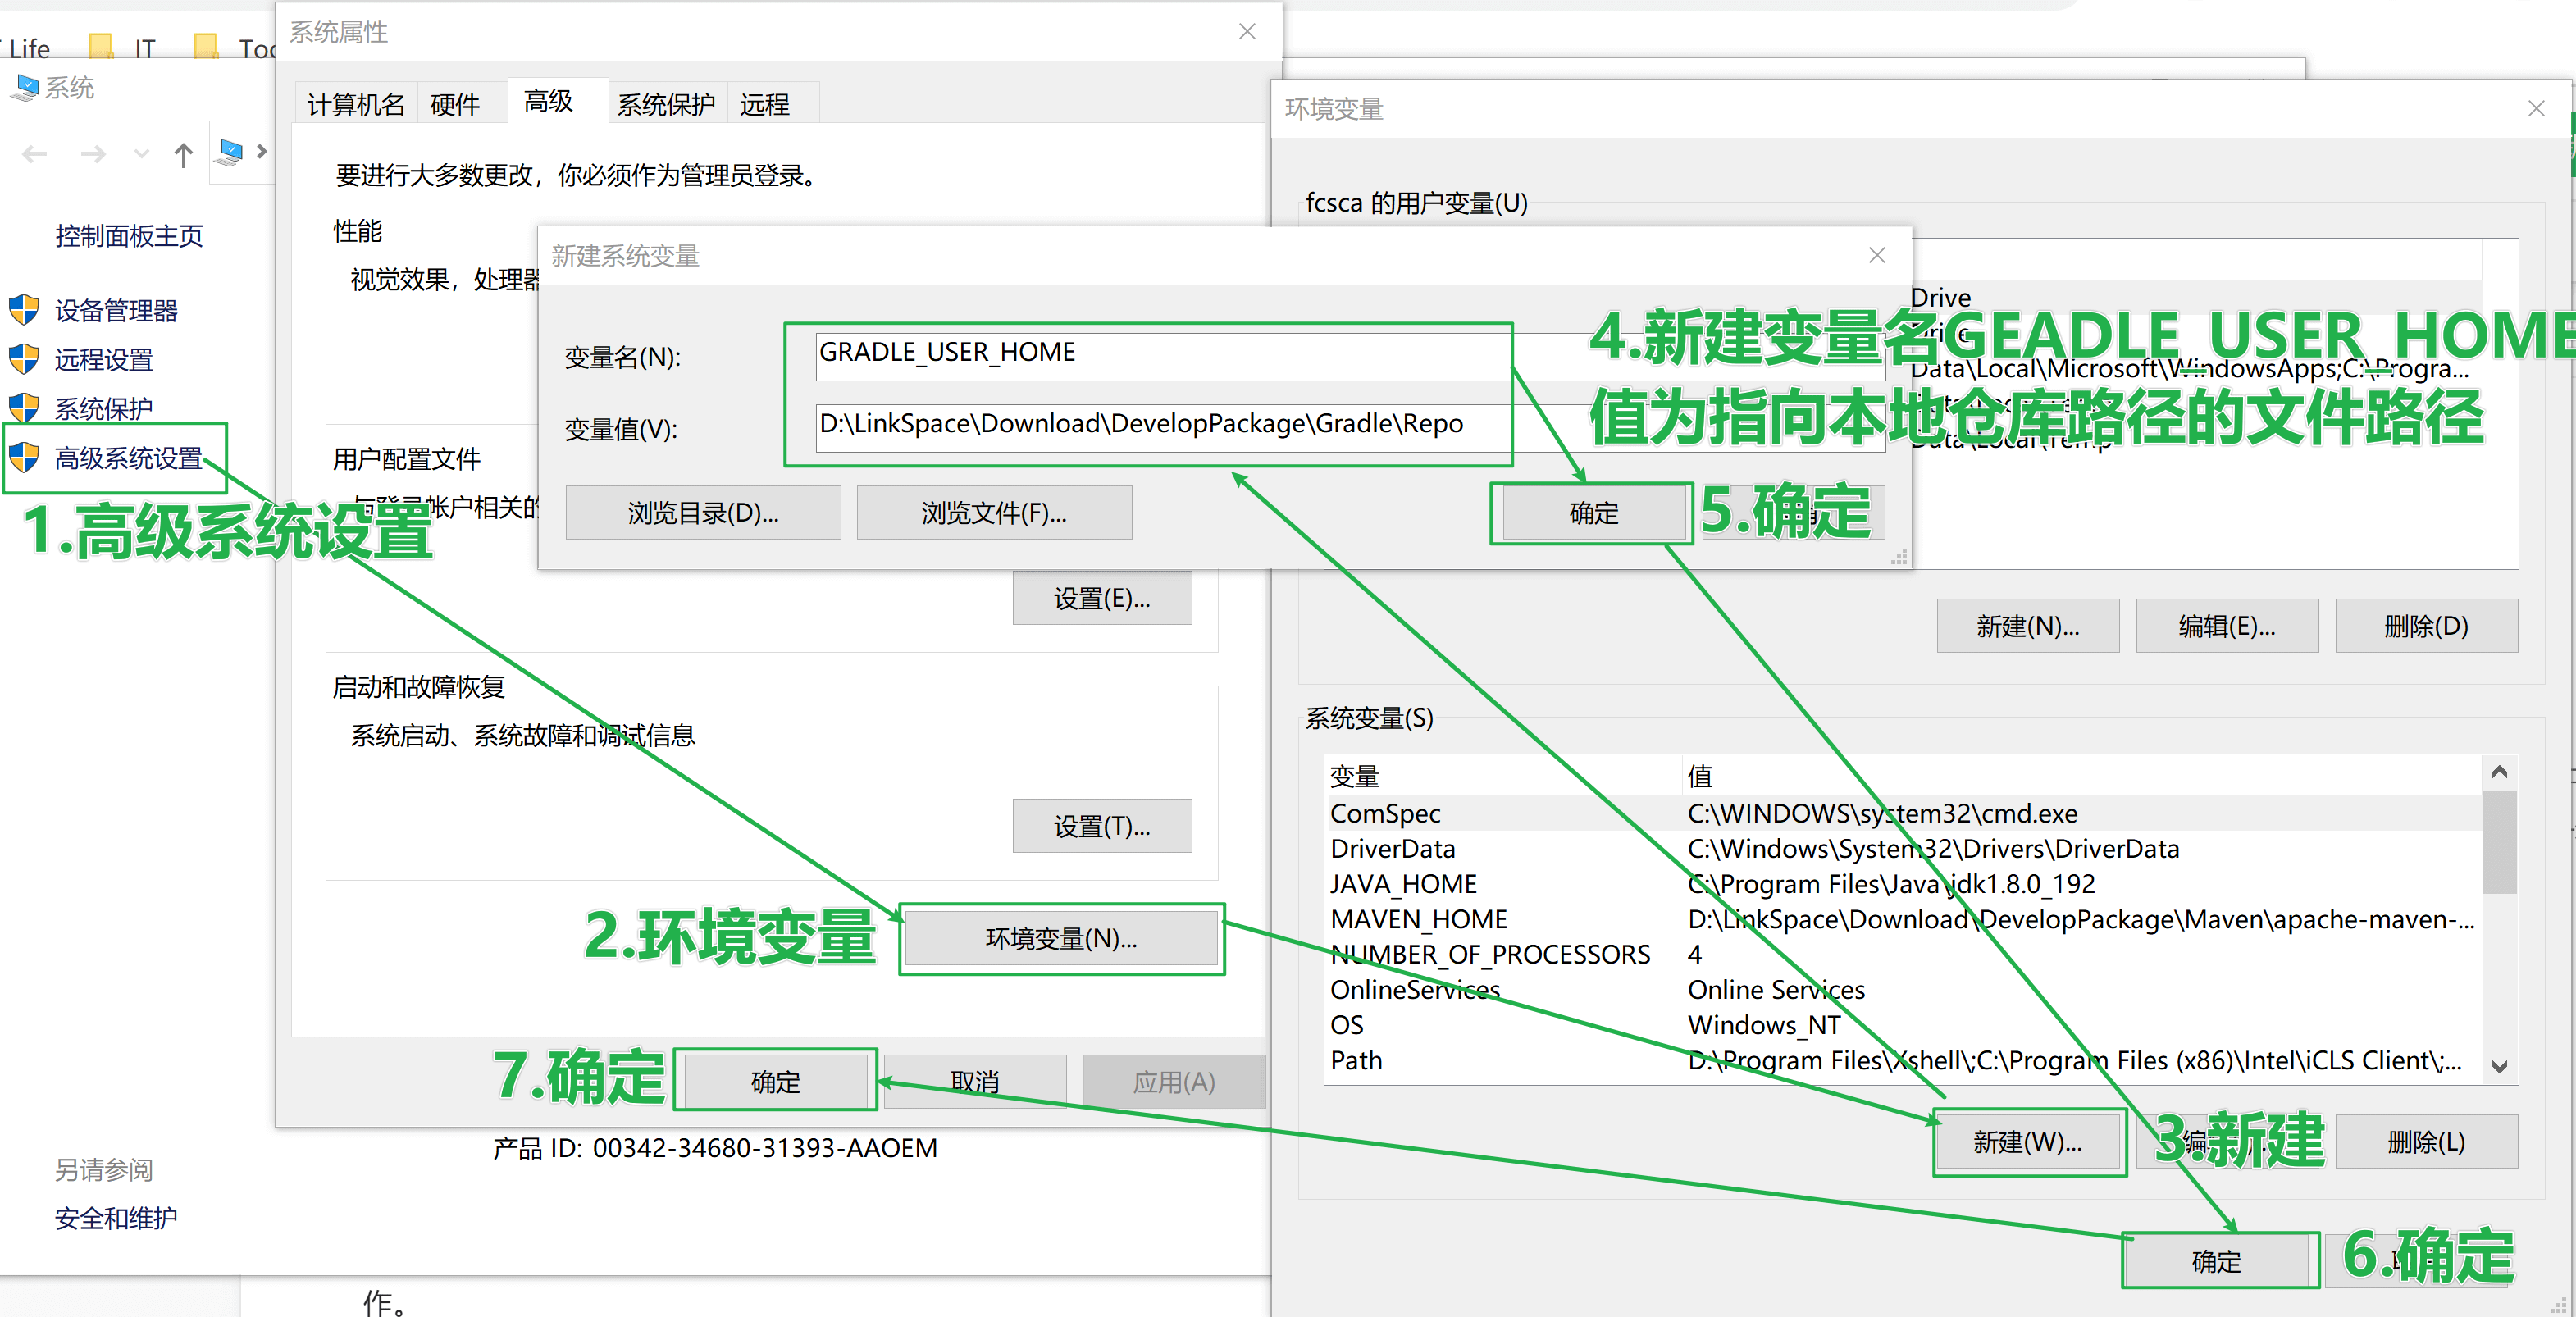The height and width of the screenshot is (1317, 2576).
Task: Expand the recent locations chevron
Action: (141, 154)
